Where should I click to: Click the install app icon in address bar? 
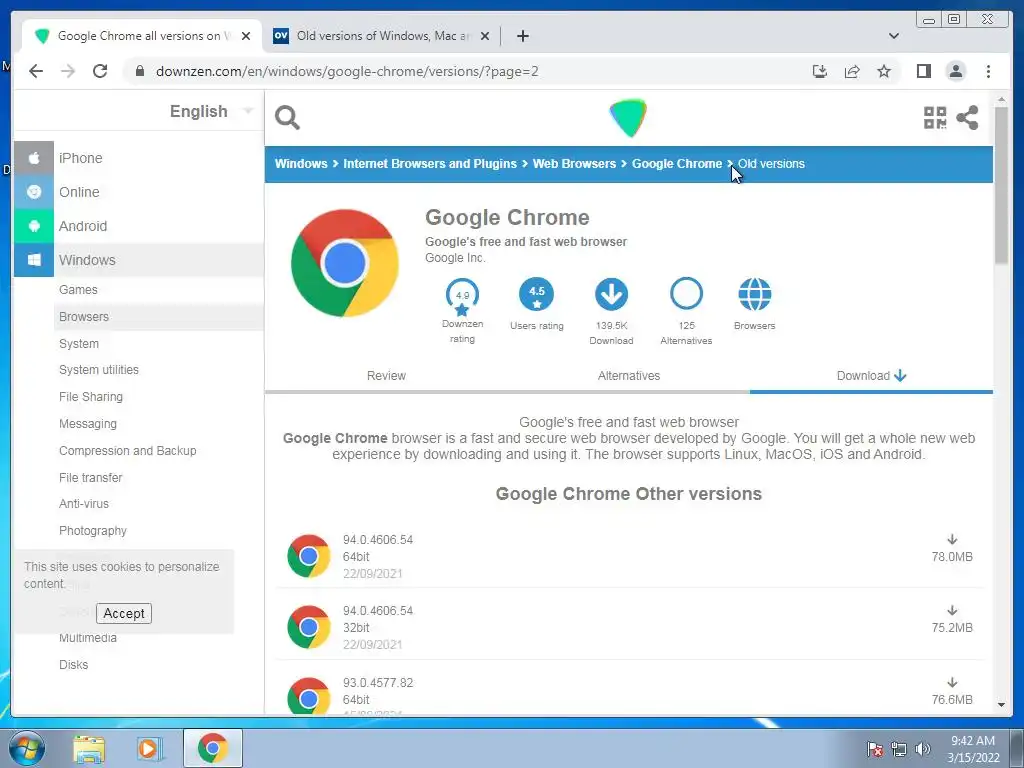click(x=820, y=71)
